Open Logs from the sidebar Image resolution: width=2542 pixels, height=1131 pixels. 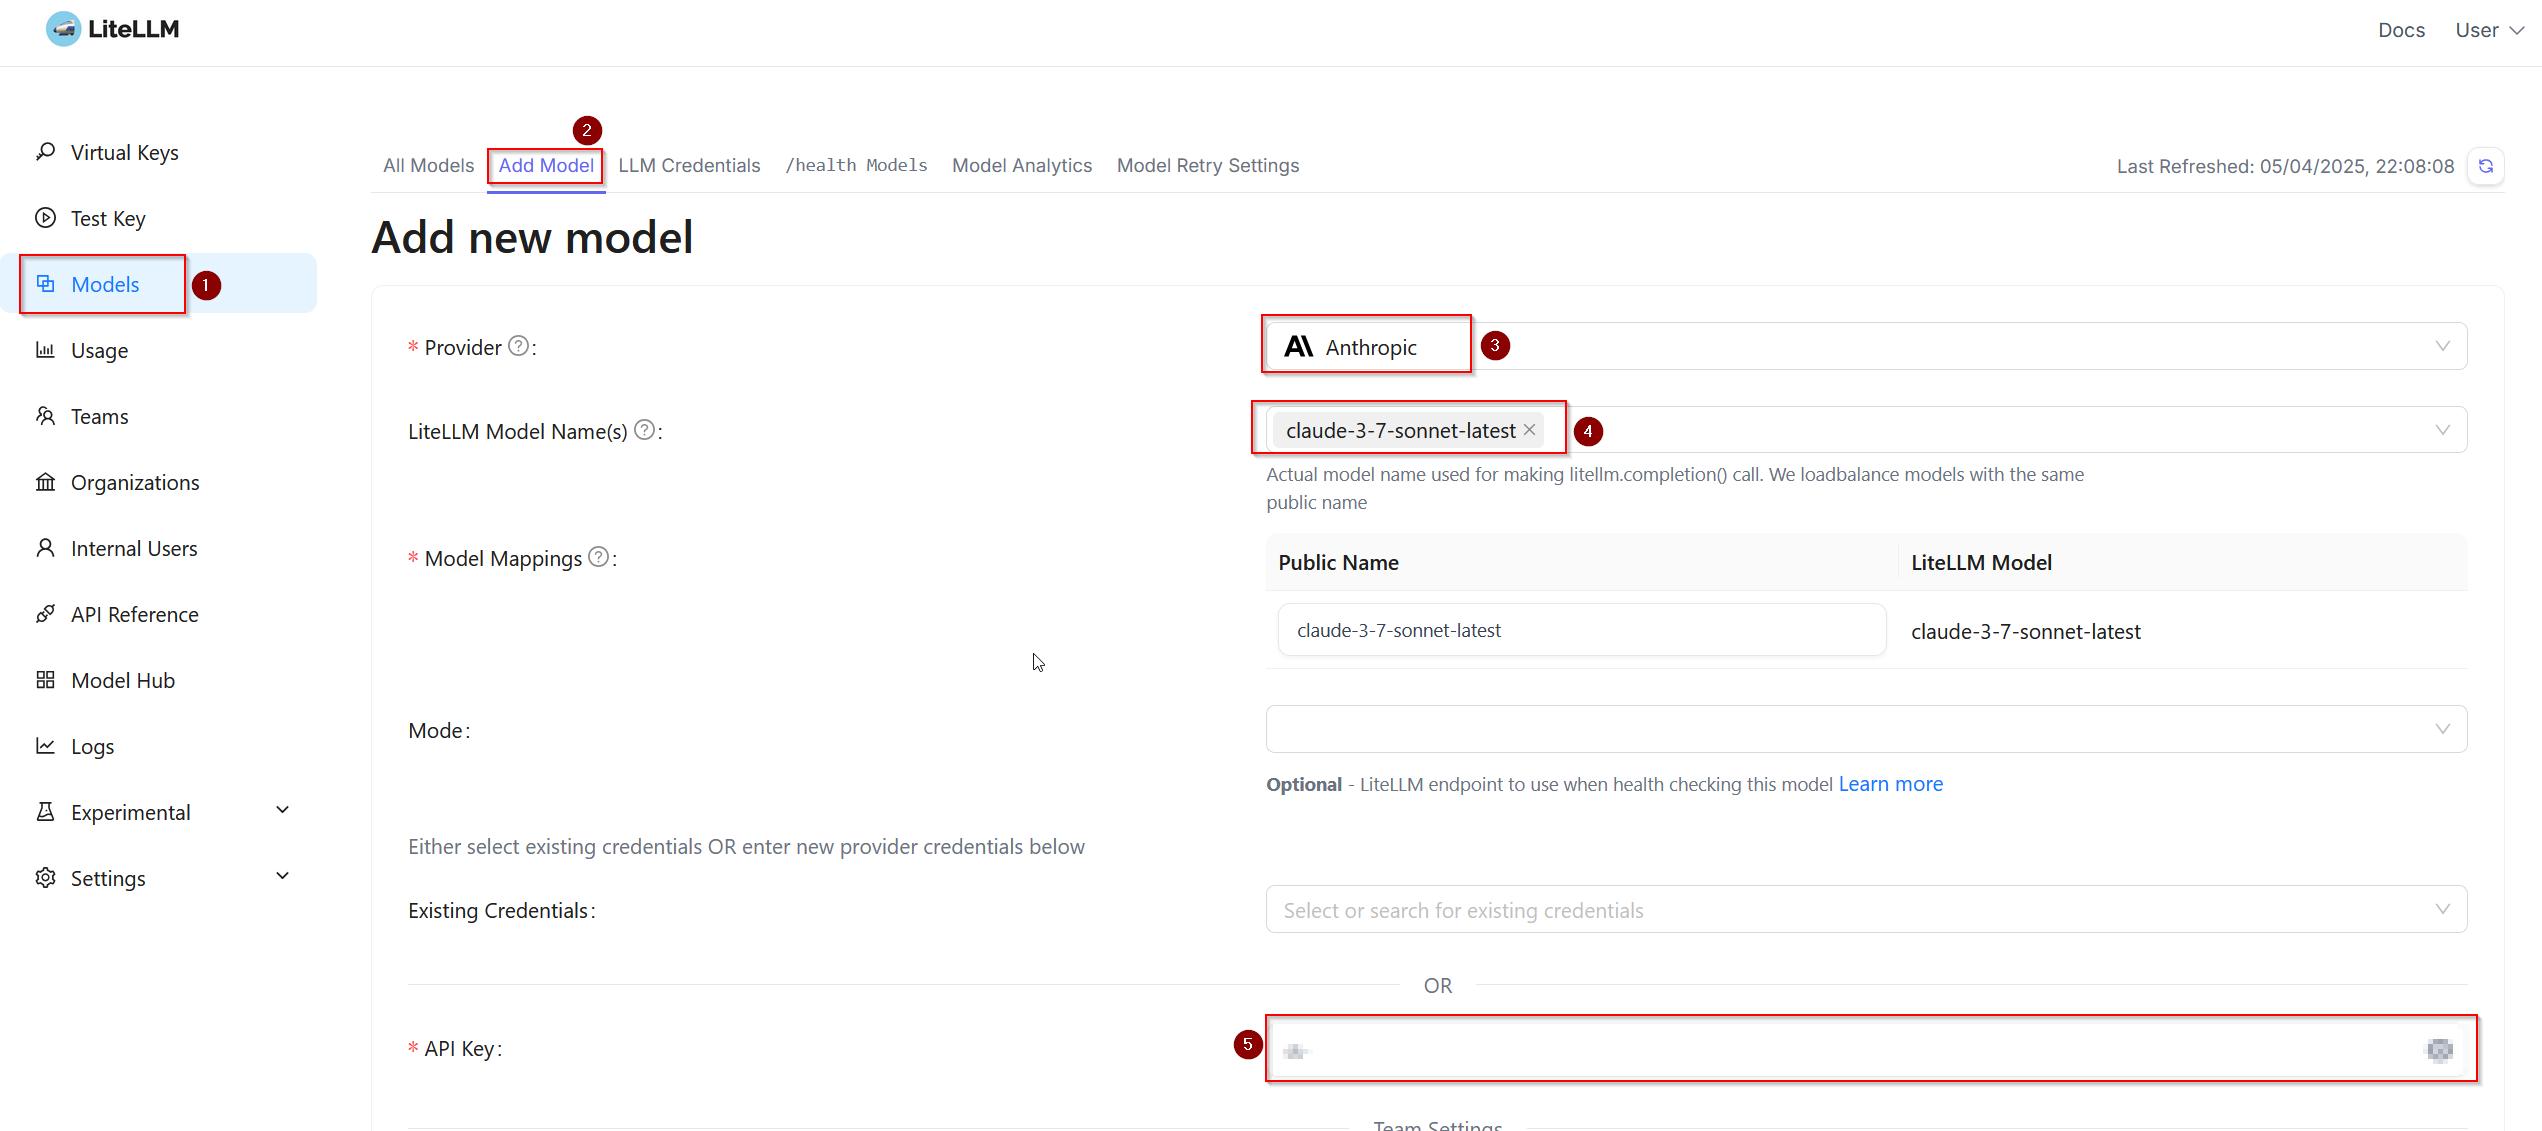pyautogui.click(x=91, y=746)
